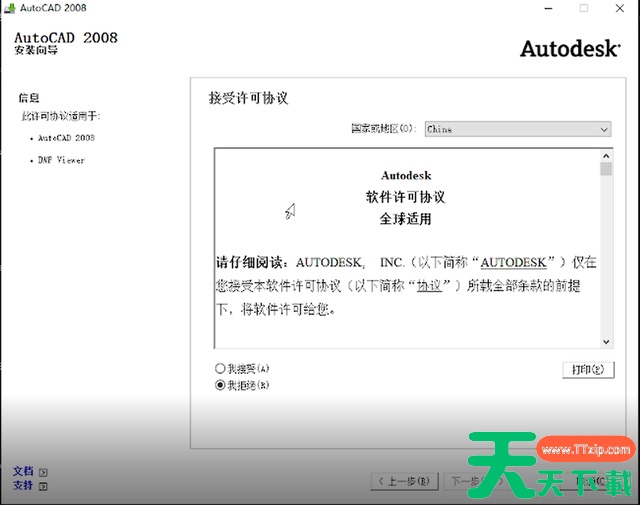
Task: Click the arrow icon beside 支持
Action: pos(43,486)
